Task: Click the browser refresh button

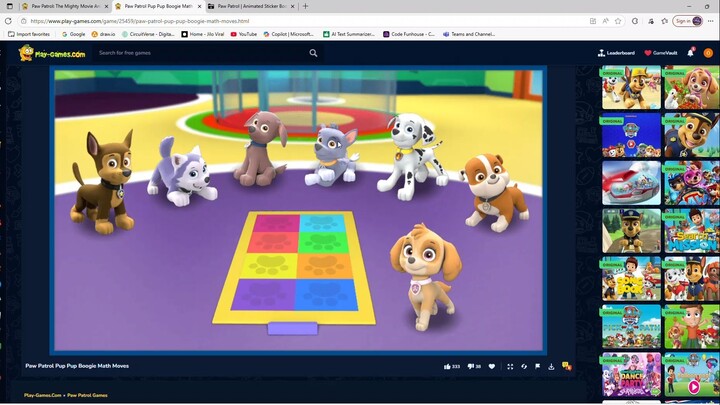Action: [8, 21]
